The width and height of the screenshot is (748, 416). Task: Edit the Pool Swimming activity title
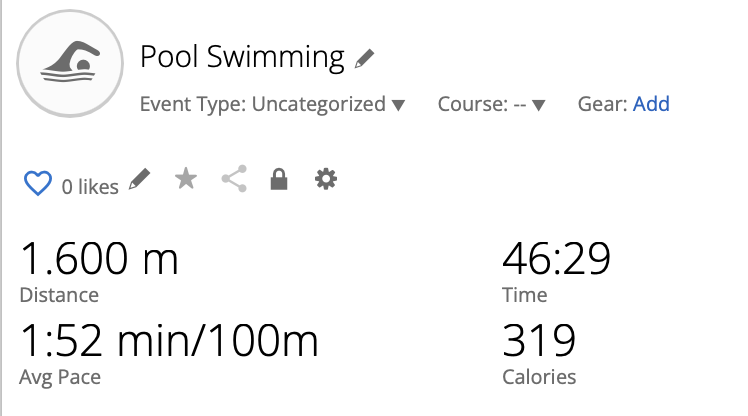coord(364,59)
